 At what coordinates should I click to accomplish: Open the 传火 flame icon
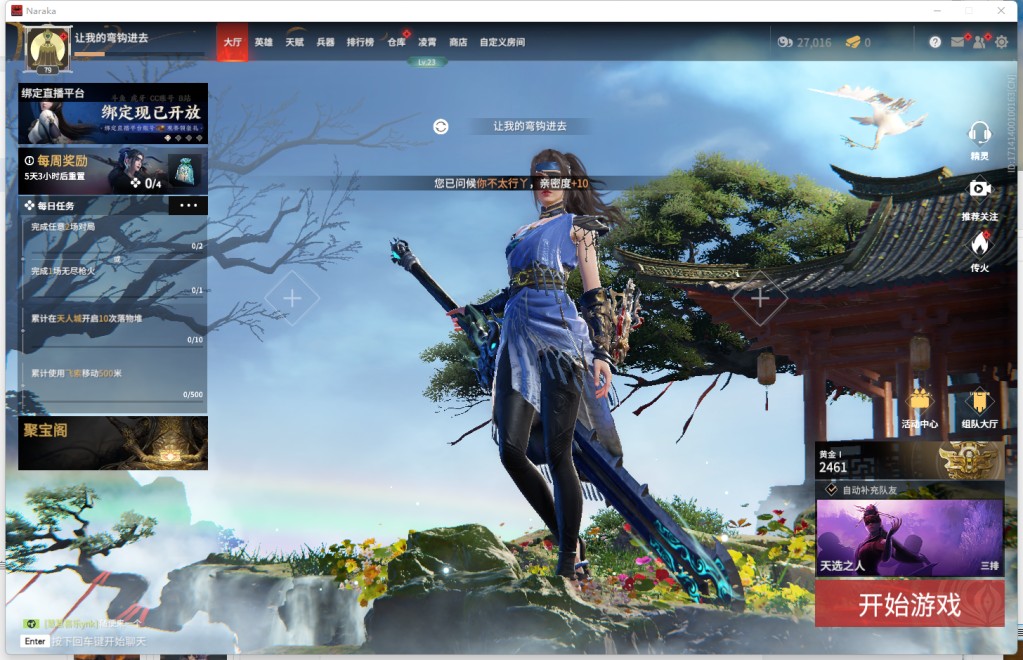click(979, 245)
